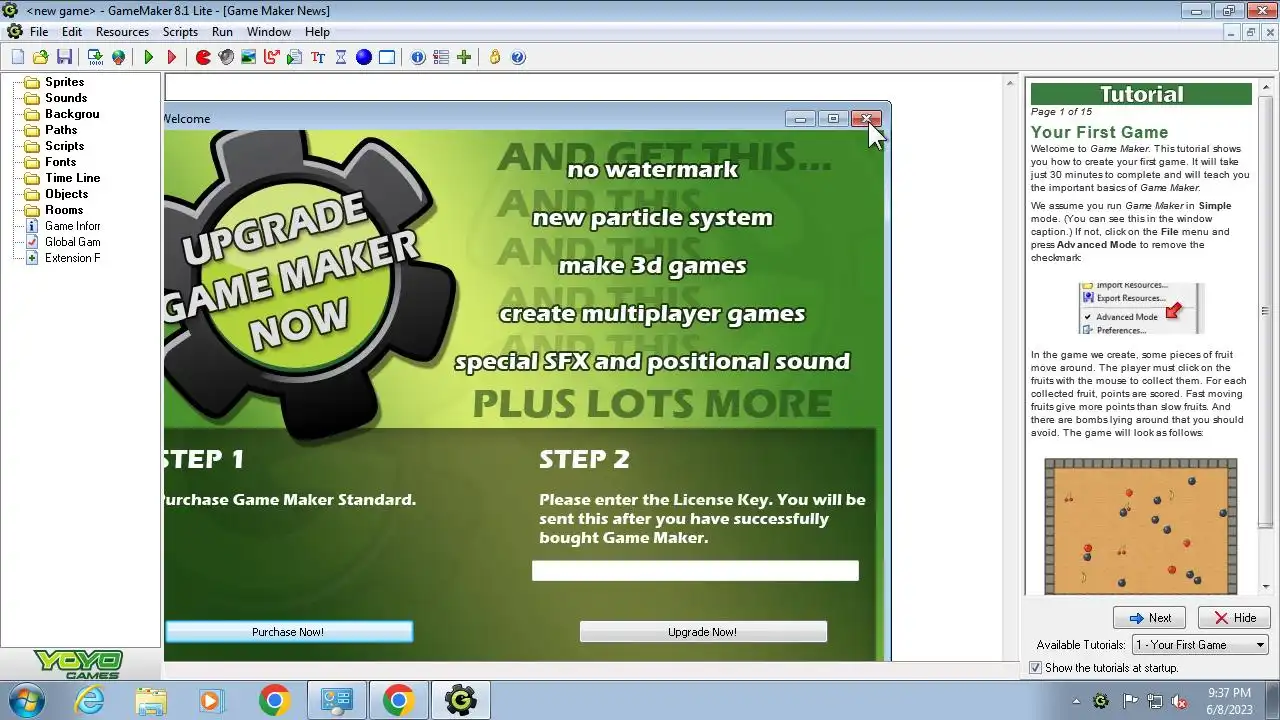Open the Run menu
The height and width of the screenshot is (720, 1280).
click(222, 32)
